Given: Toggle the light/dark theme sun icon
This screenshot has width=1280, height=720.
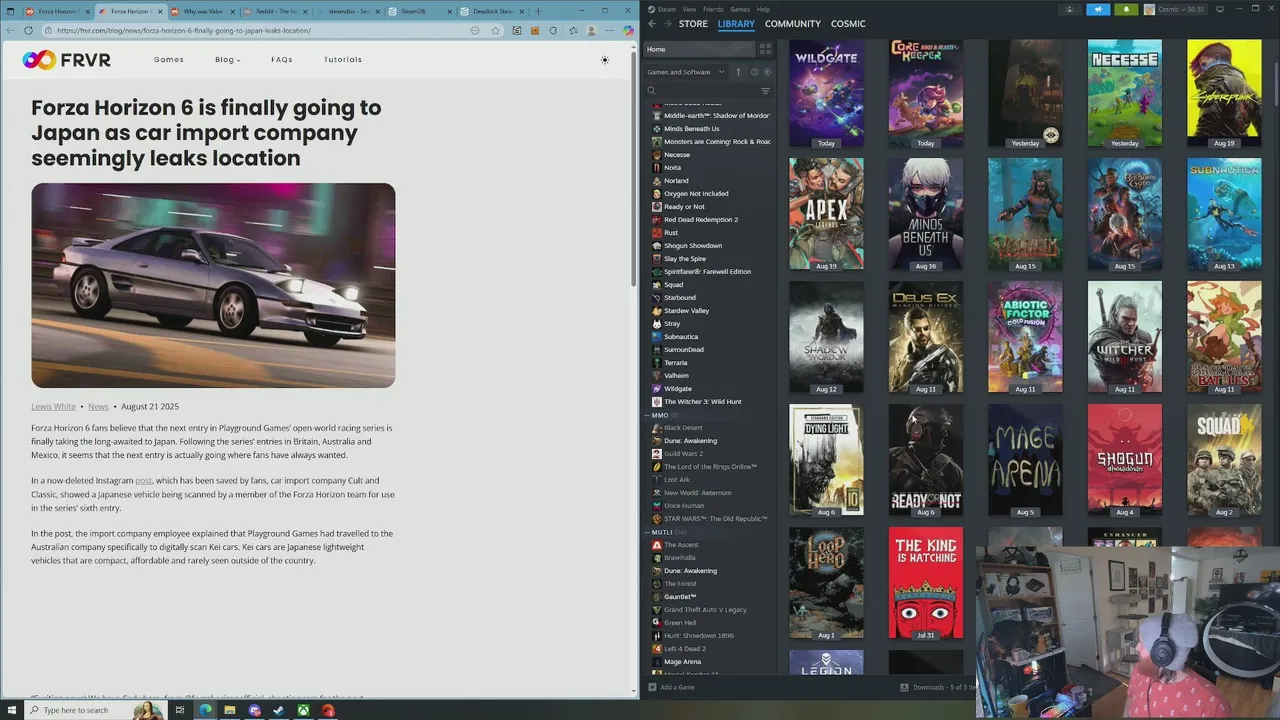Looking at the screenshot, I should 604,60.
